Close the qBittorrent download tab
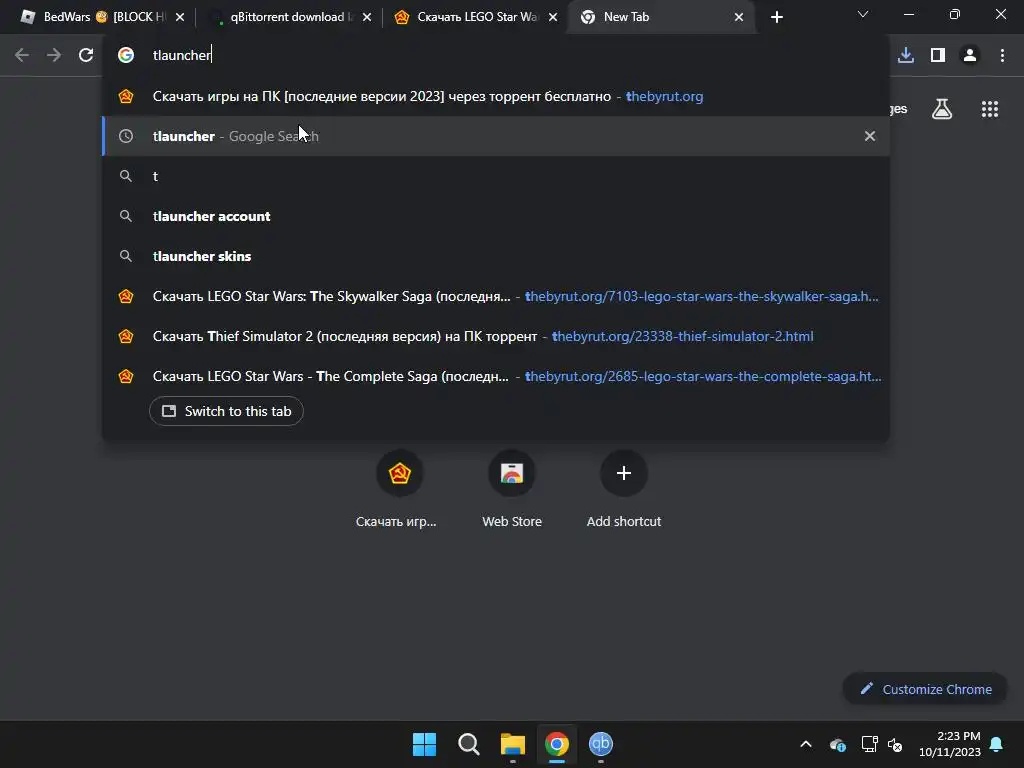Screen dimensions: 1024x768 tap(367, 17)
